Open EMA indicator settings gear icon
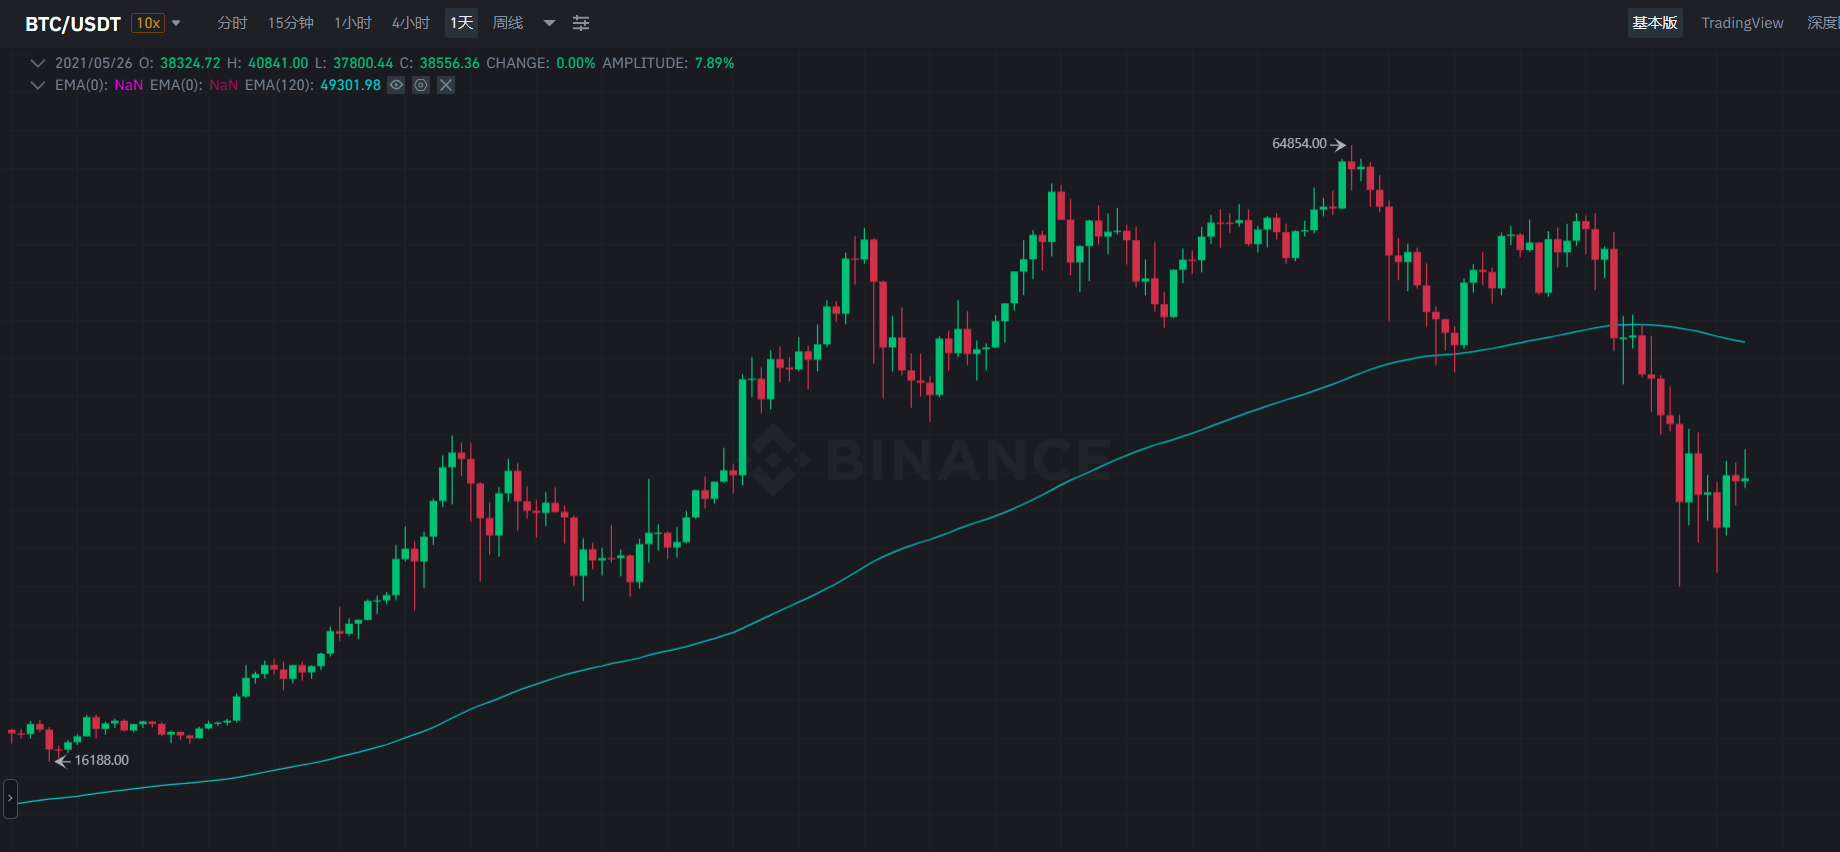Screen dimensions: 1840x852 click(421, 85)
